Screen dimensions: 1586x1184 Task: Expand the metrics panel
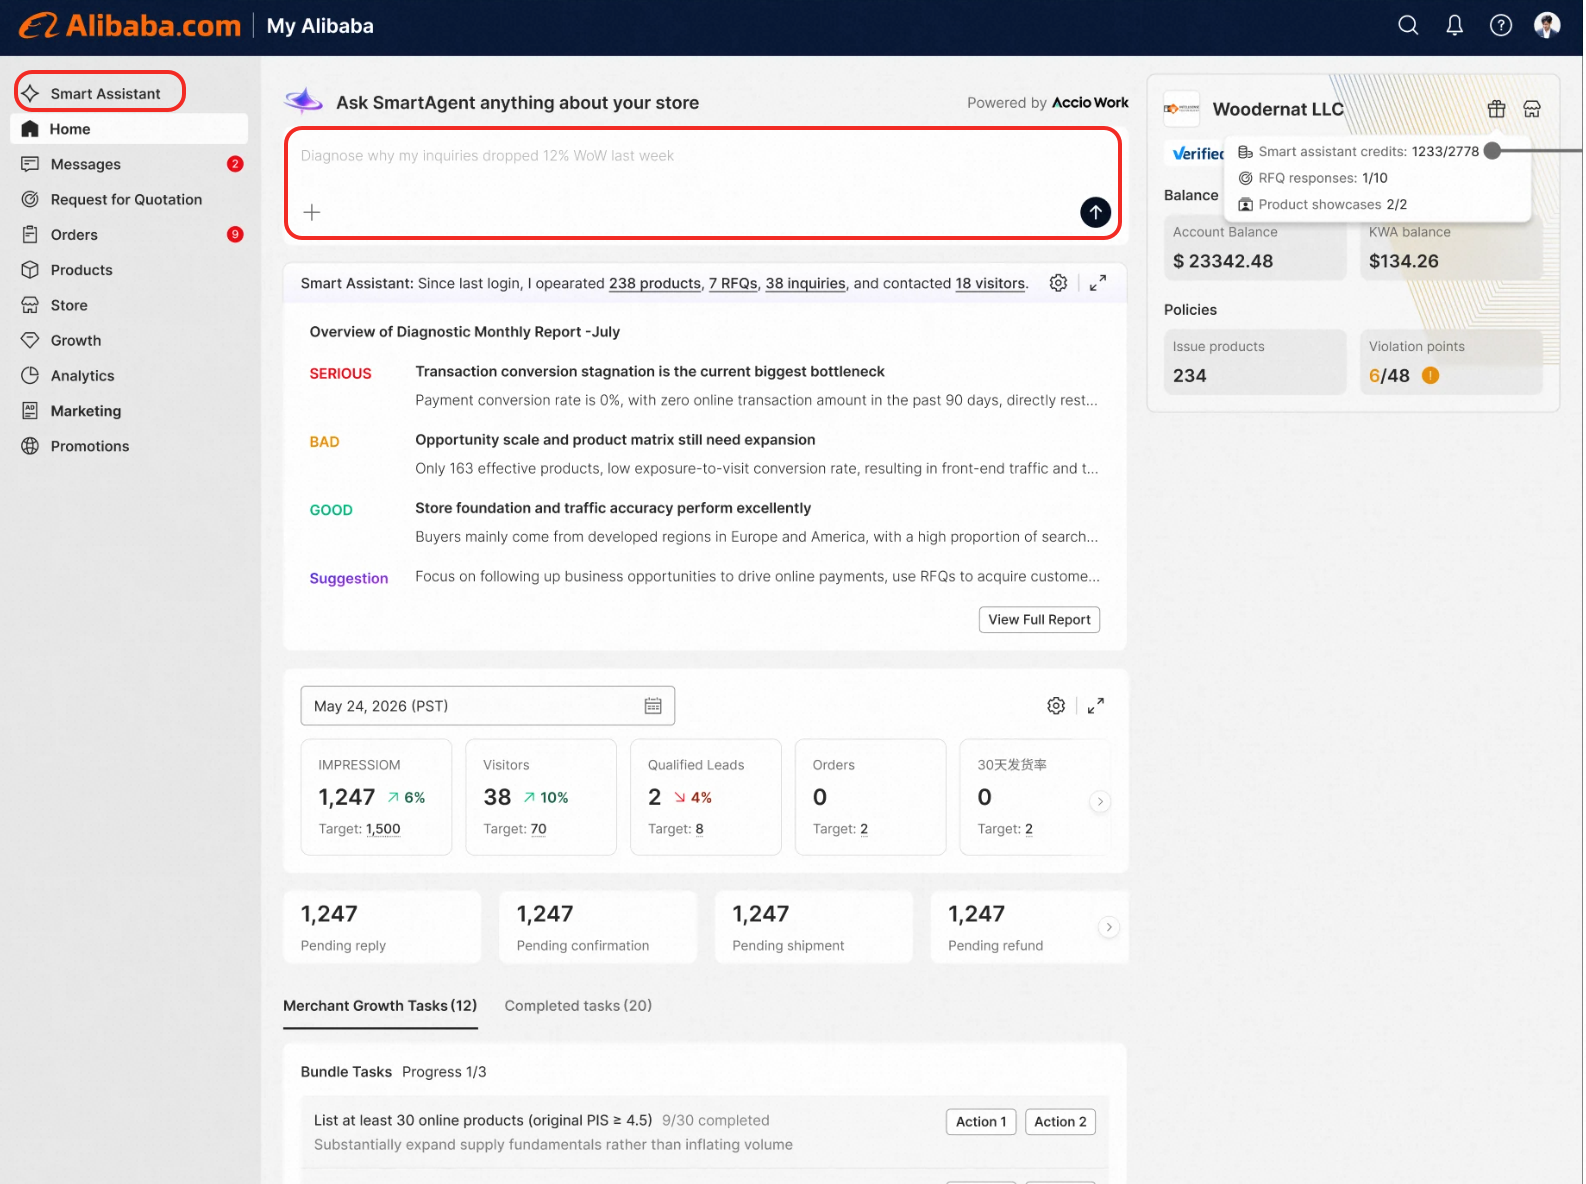1096,706
